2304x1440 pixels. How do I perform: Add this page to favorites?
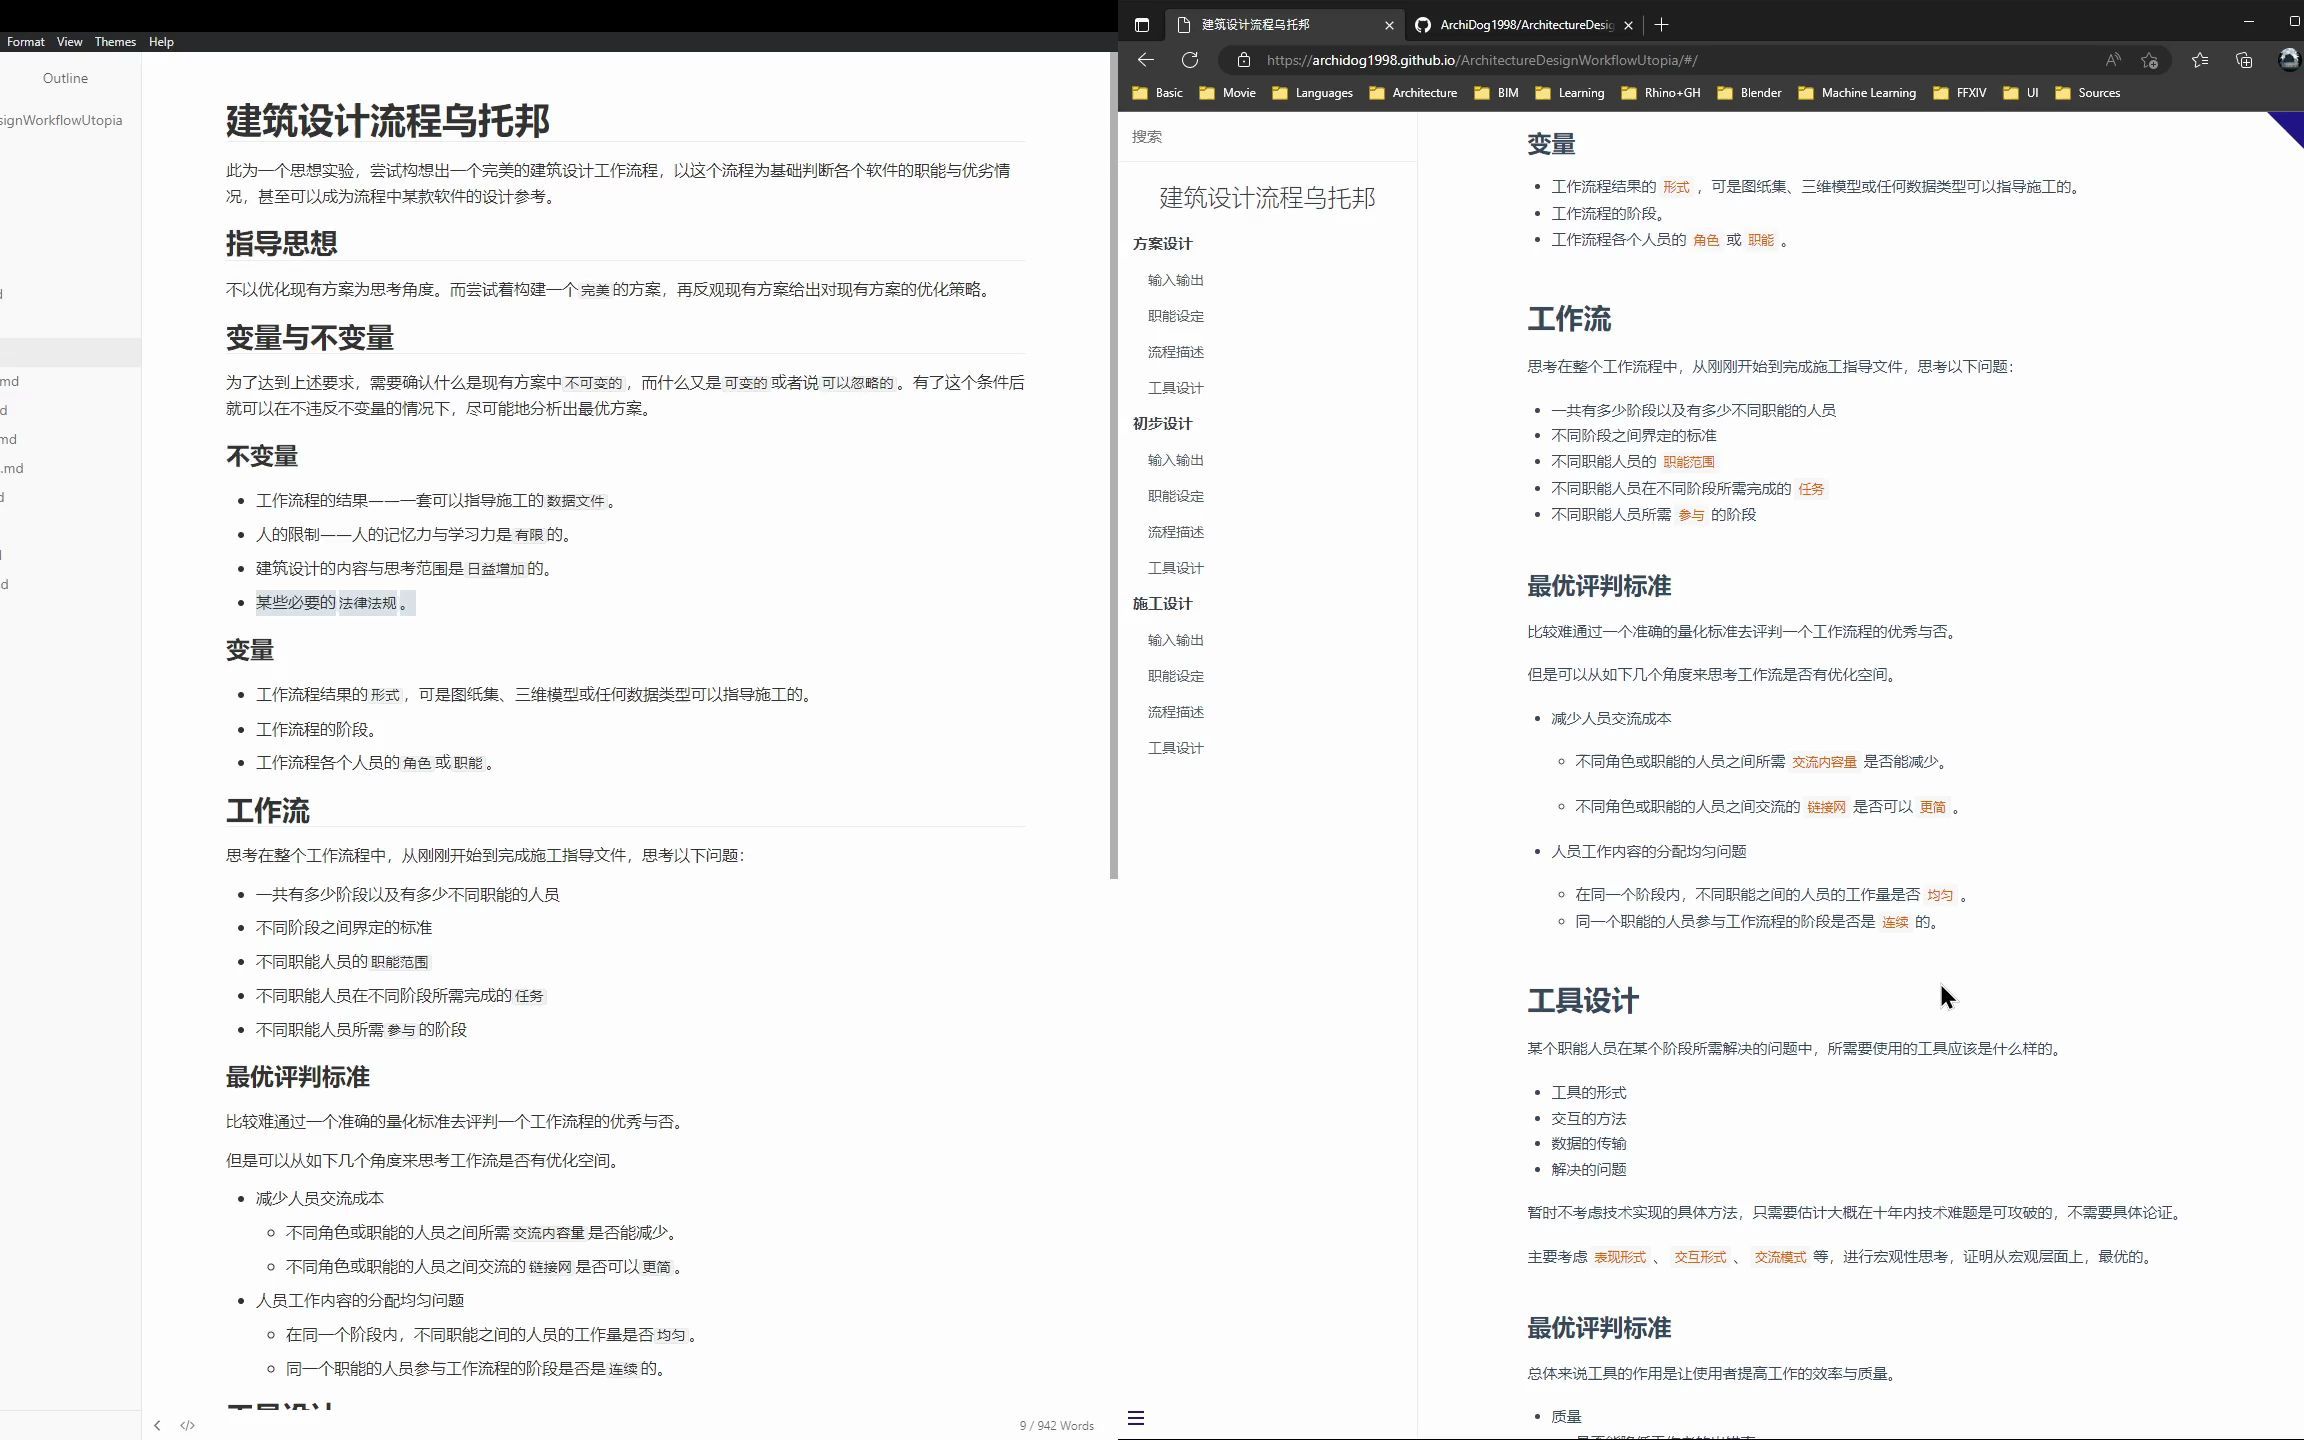pyautogui.click(x=2149, y=60)
